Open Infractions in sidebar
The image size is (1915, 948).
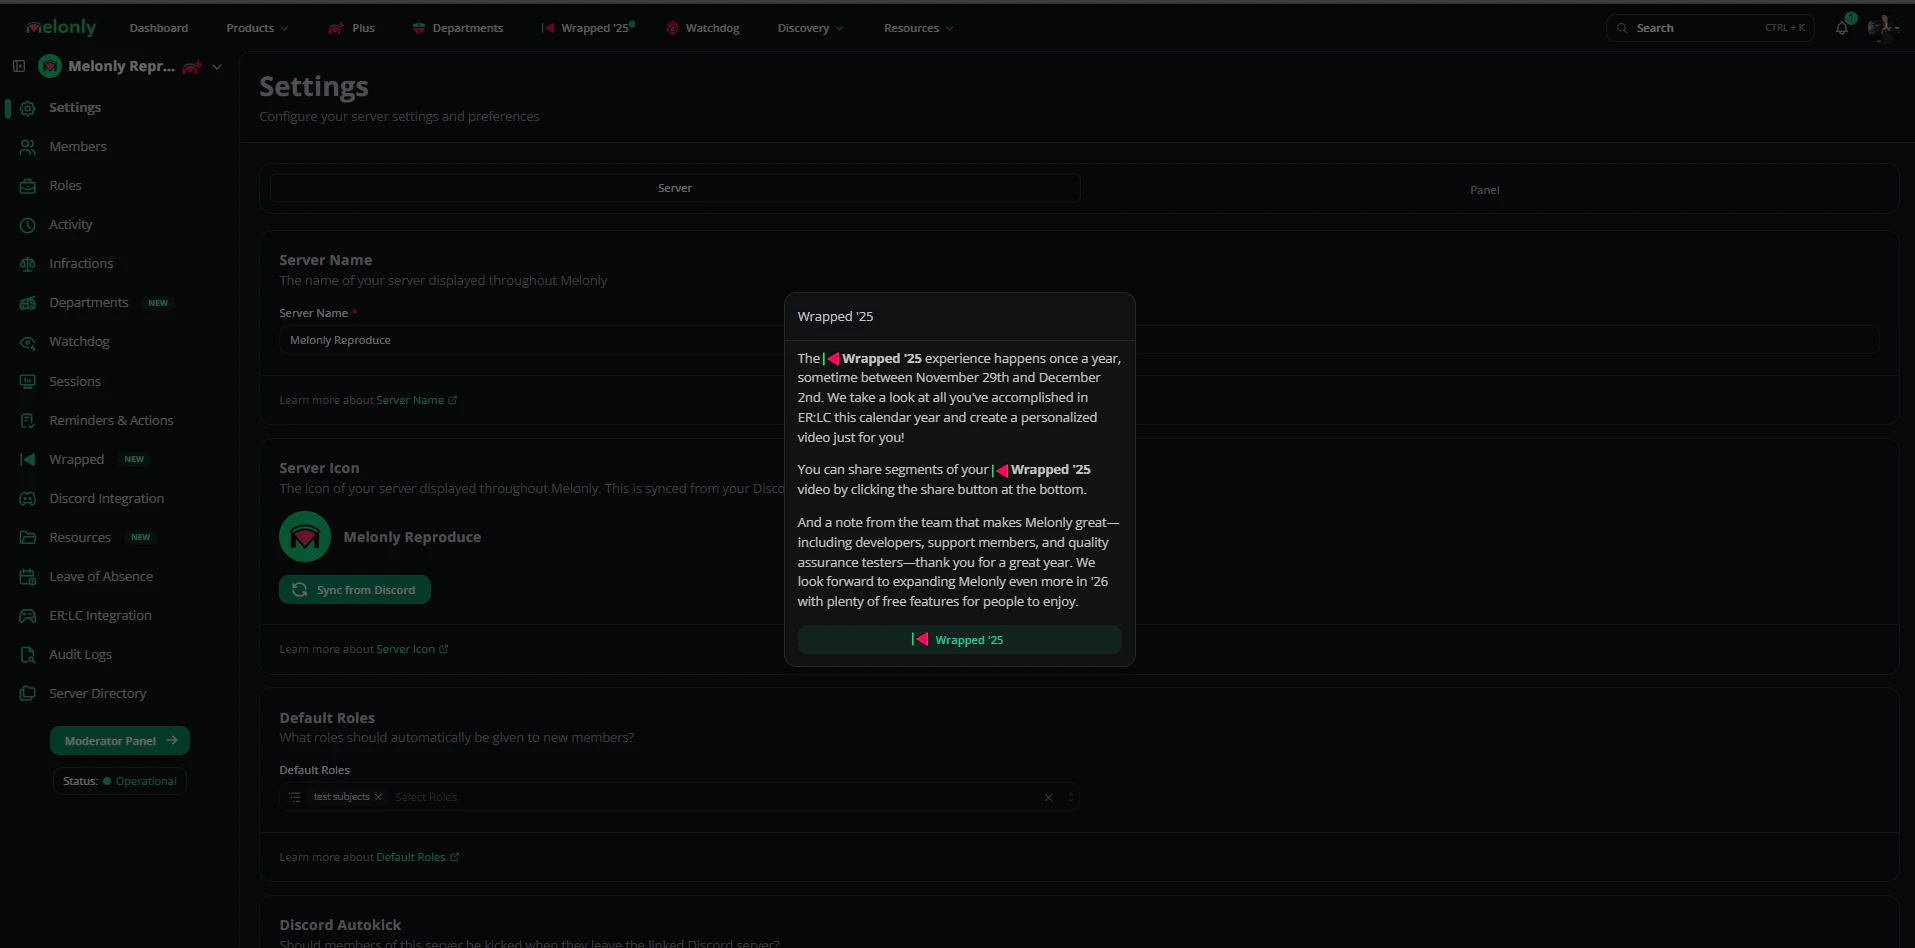81,263
